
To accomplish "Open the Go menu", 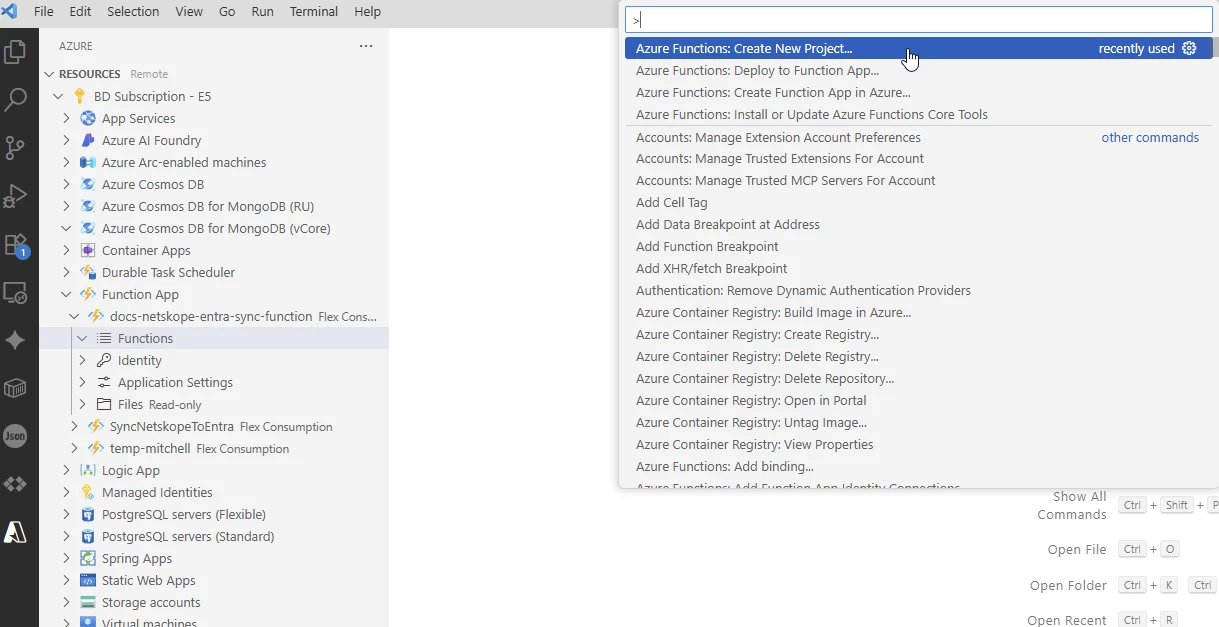I will 227,11.
